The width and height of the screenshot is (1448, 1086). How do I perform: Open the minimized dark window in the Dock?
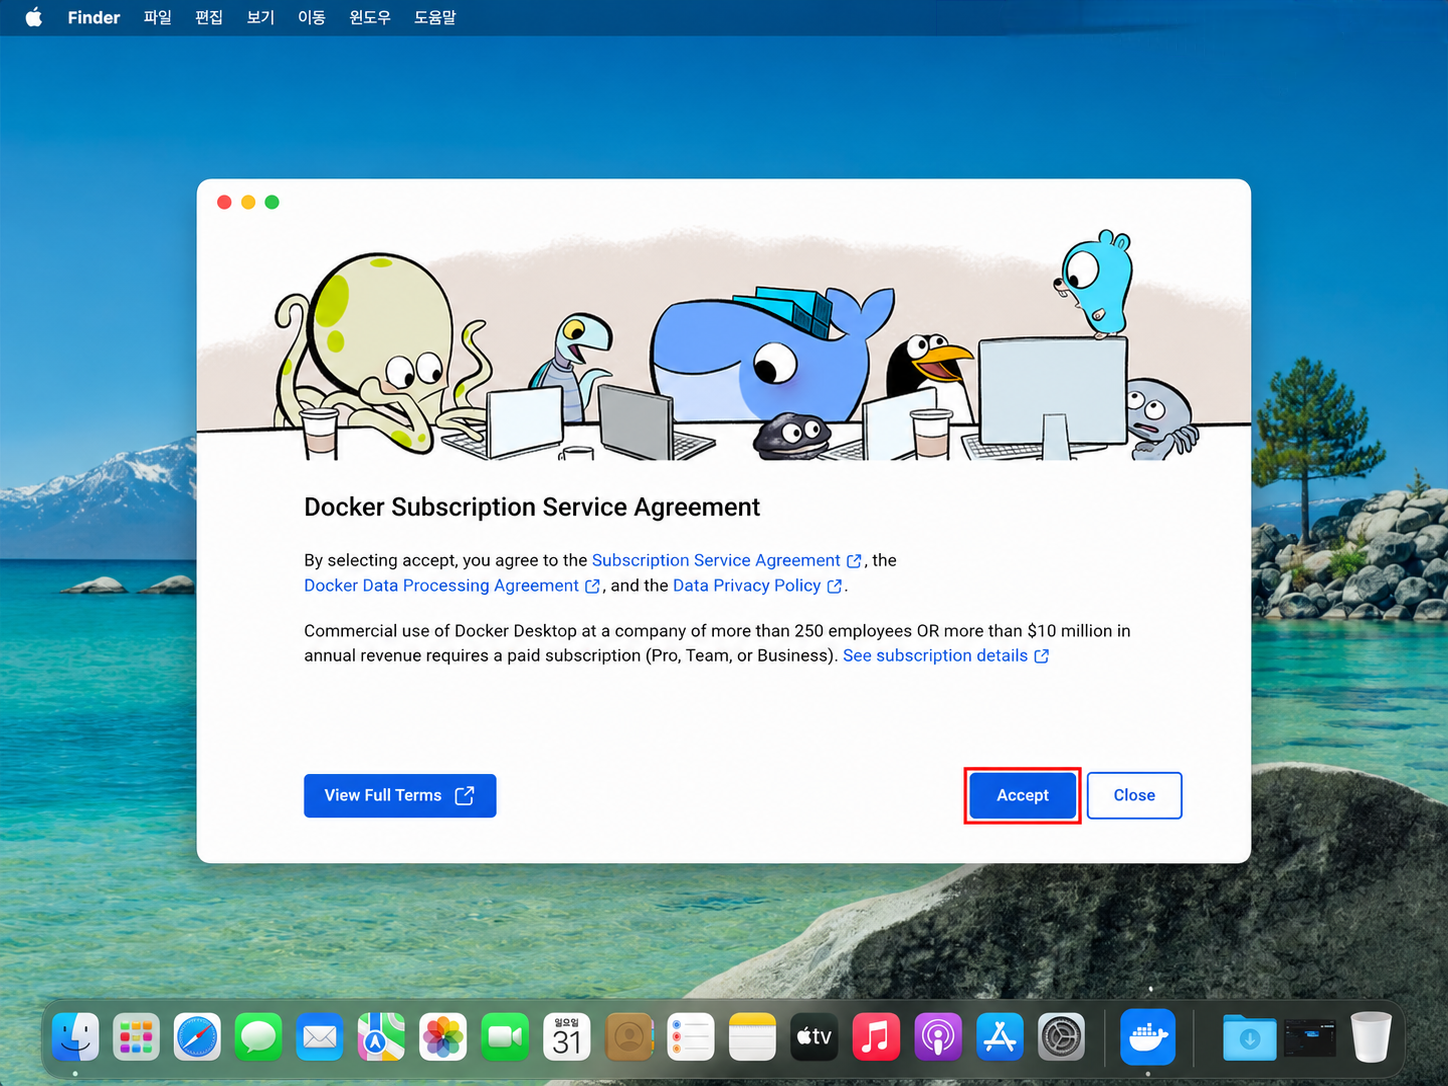[1310, 1038]
